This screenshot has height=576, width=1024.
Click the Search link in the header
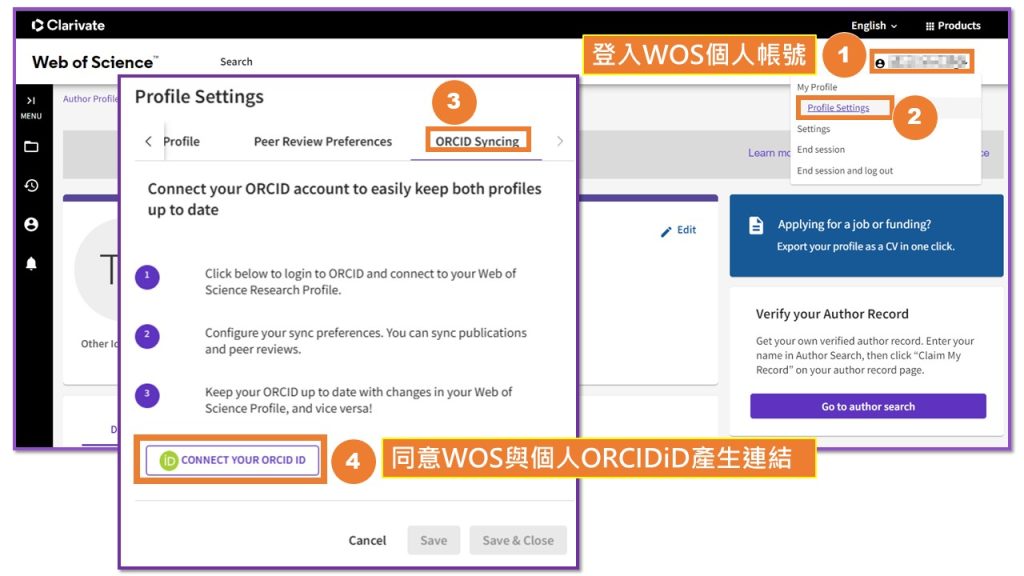click(236, 61)
